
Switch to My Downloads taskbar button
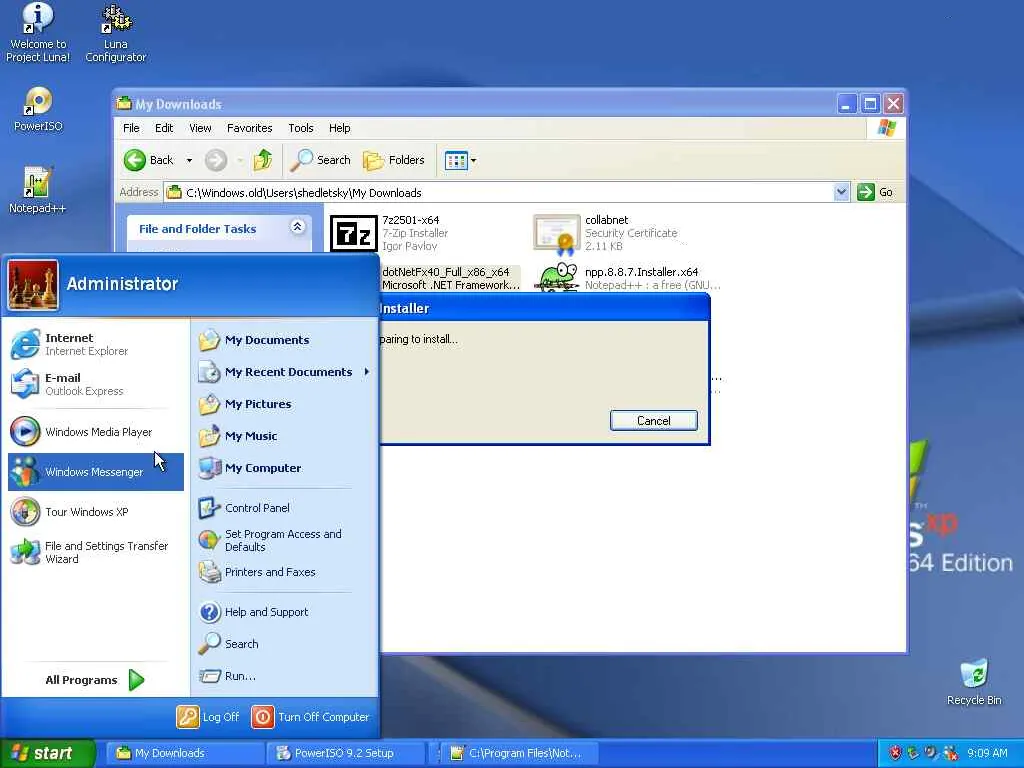pos(185,753)
